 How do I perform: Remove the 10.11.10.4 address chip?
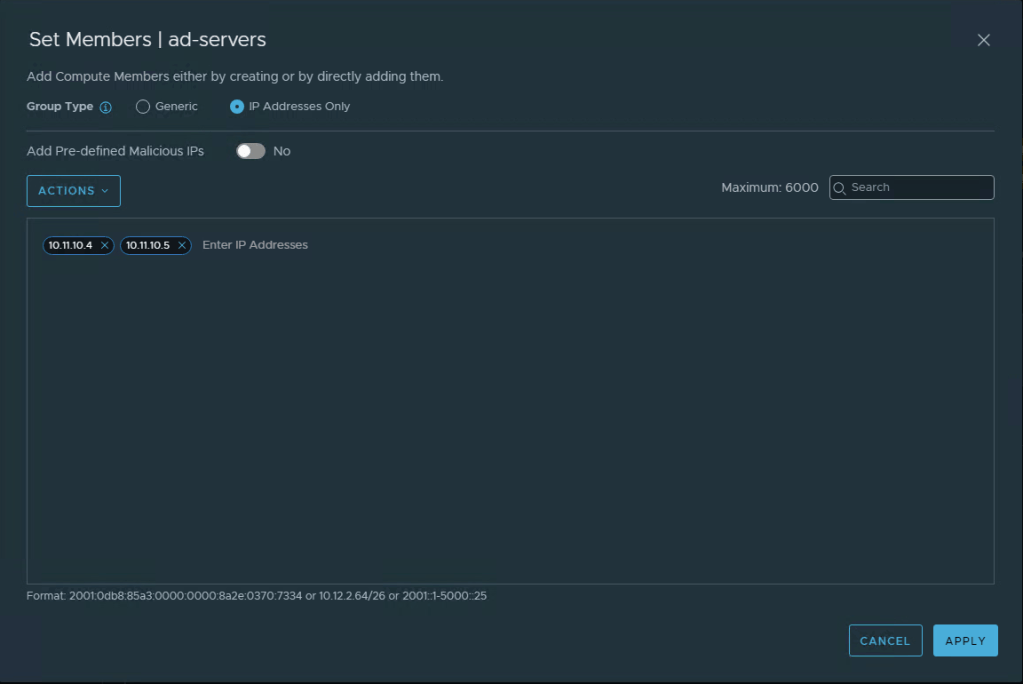point(104,246)
